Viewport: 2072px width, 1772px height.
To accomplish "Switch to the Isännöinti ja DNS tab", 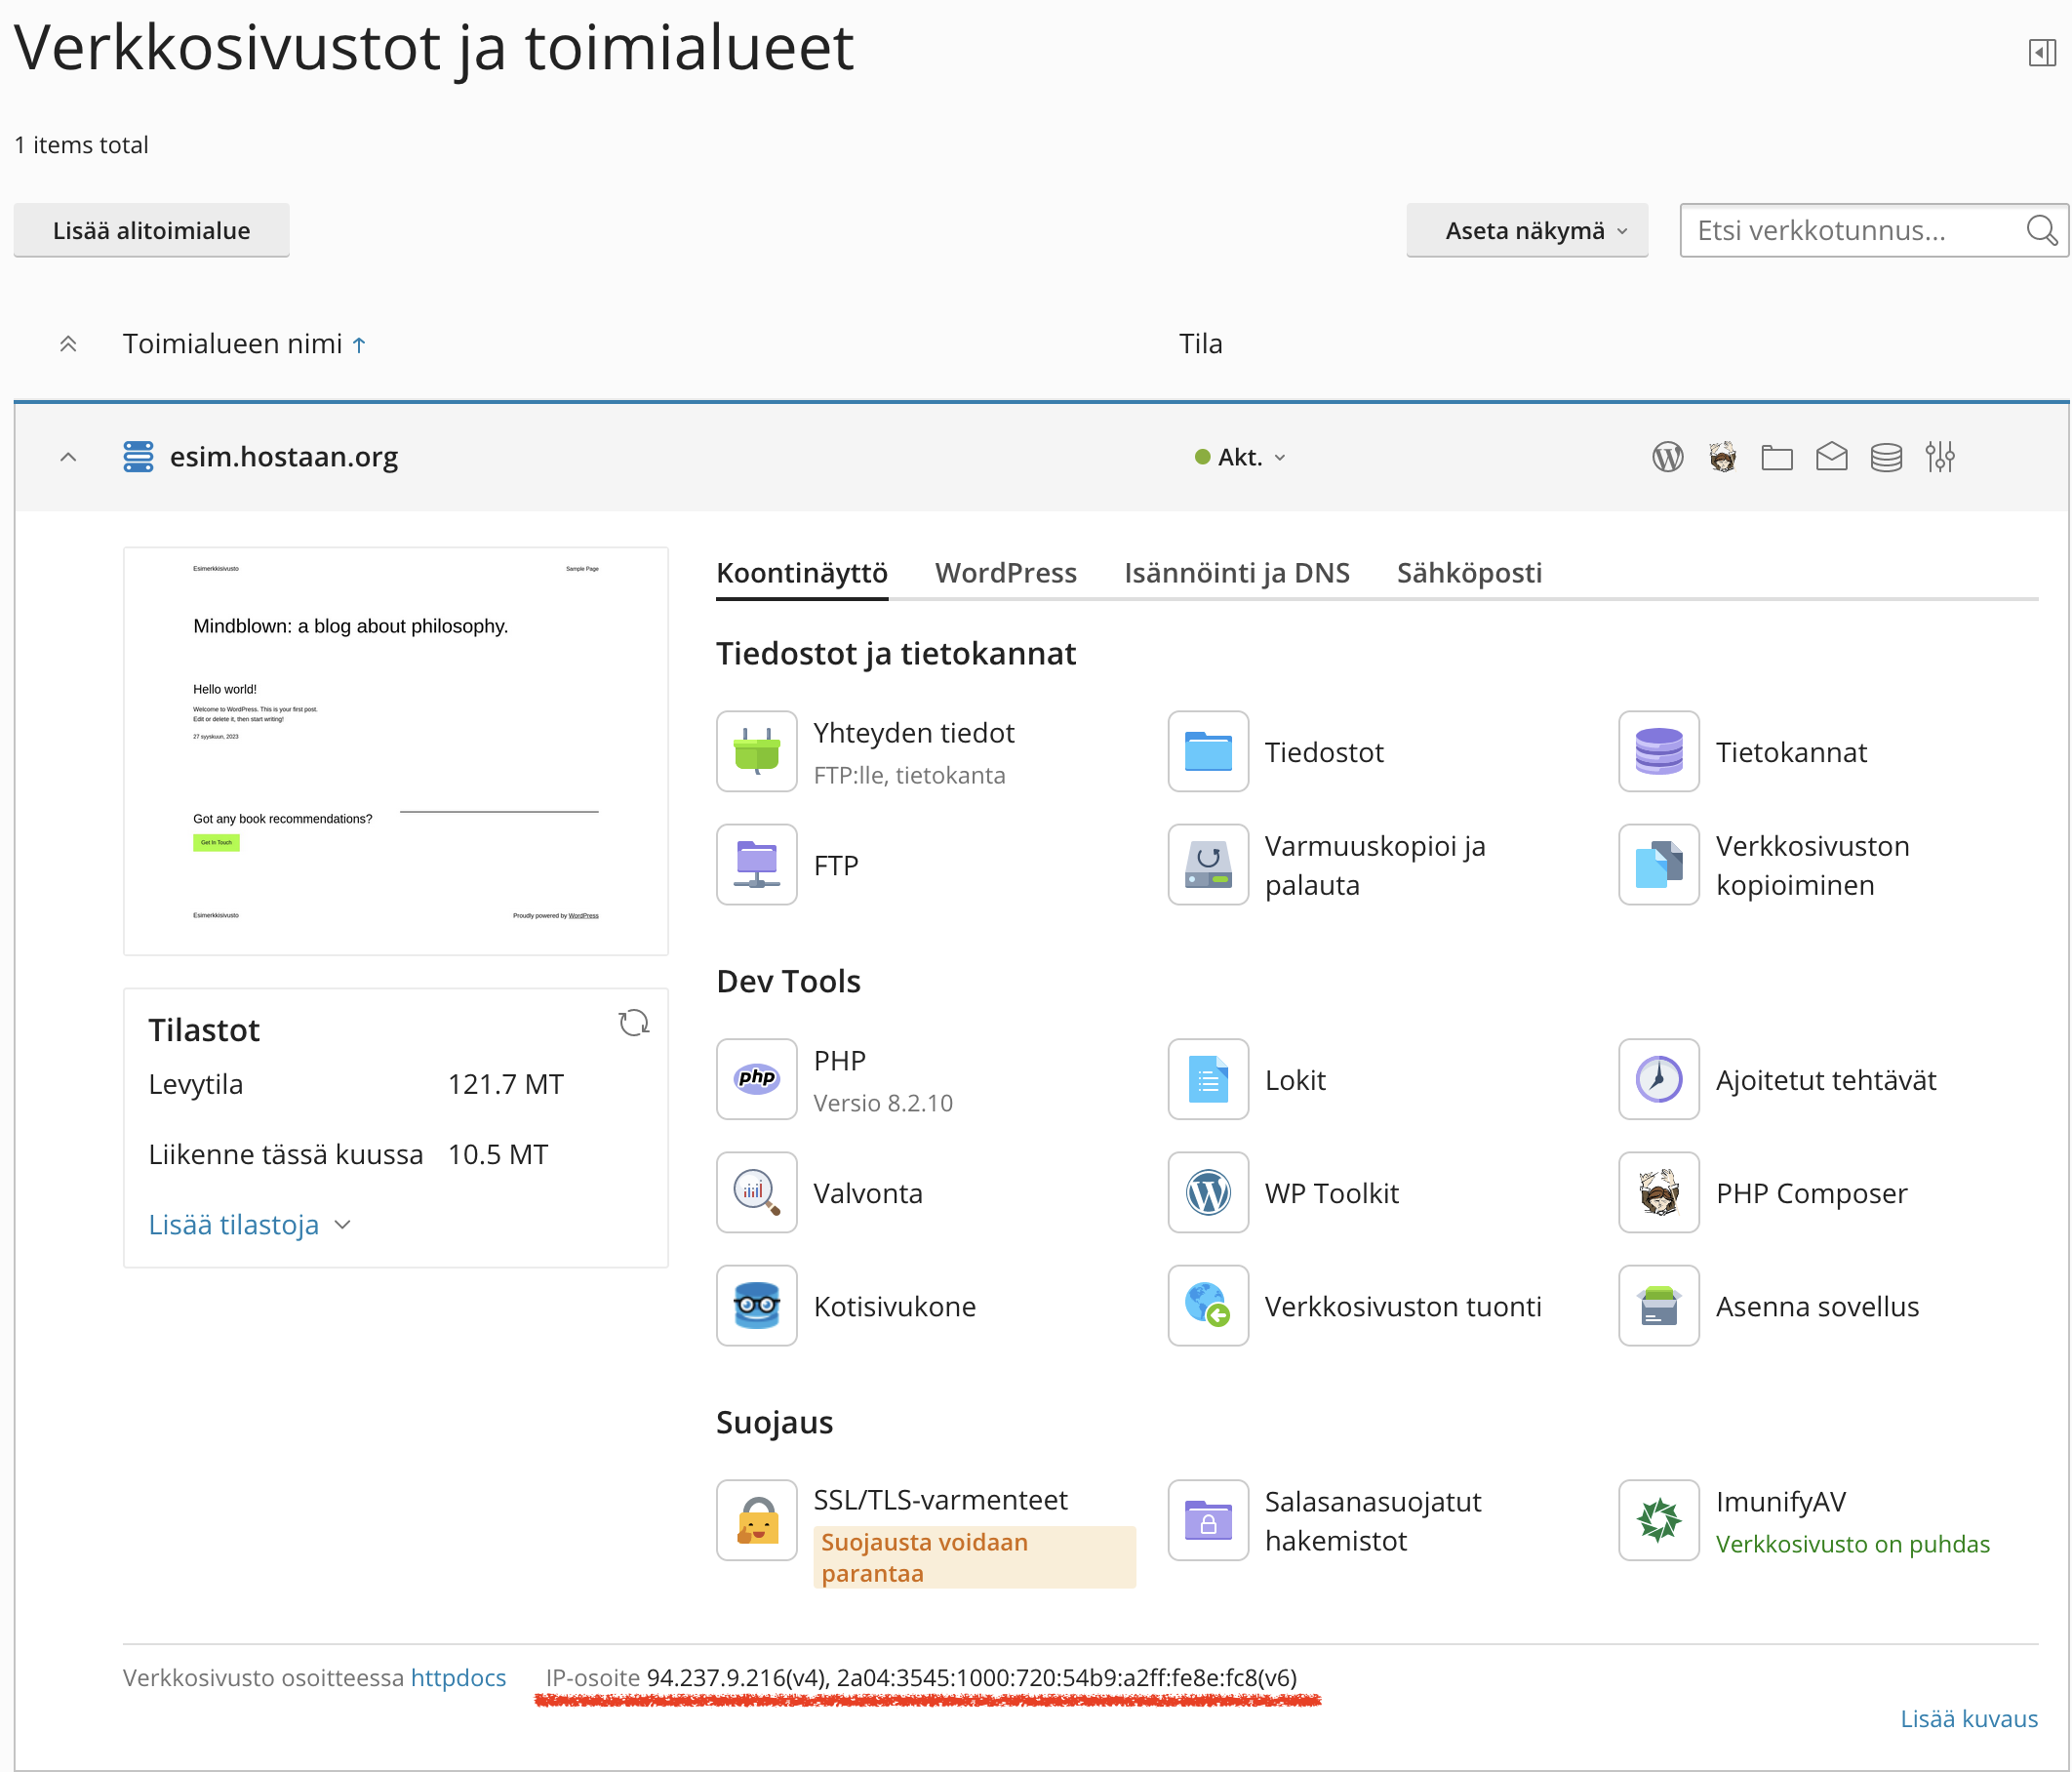I will click(x=1237, y=572).
